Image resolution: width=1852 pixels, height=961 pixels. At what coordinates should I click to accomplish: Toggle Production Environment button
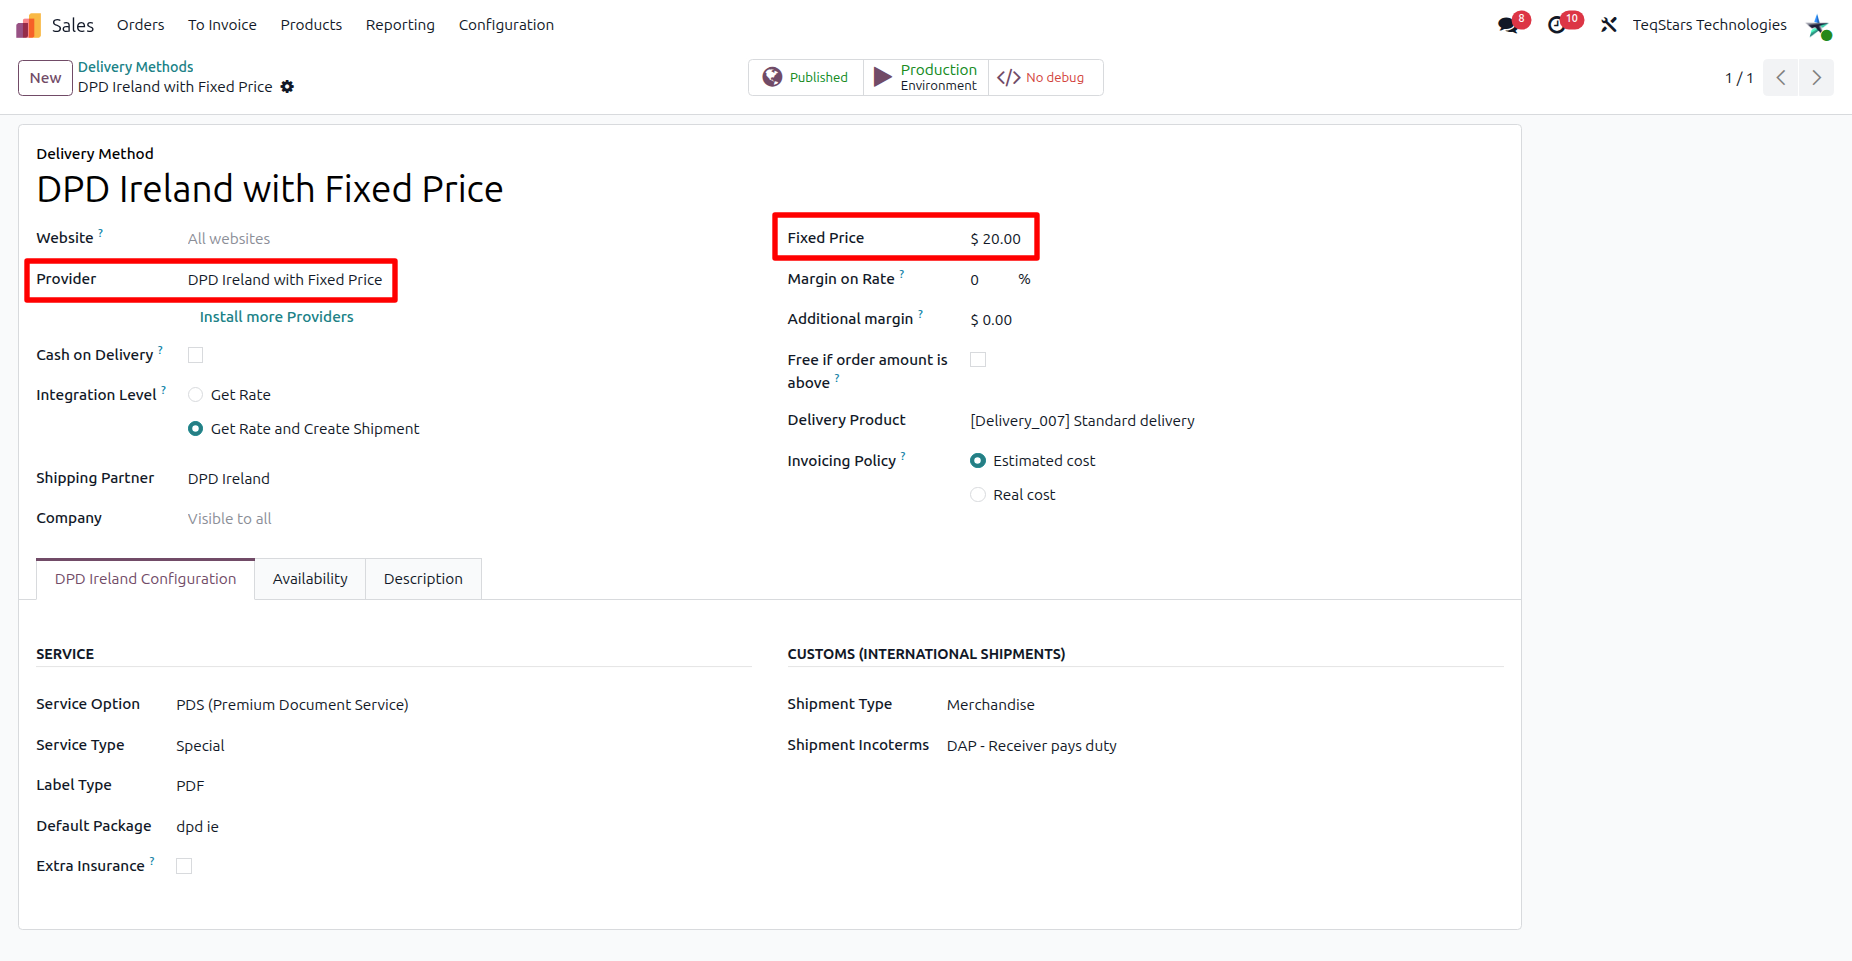(x=926, y=77)
